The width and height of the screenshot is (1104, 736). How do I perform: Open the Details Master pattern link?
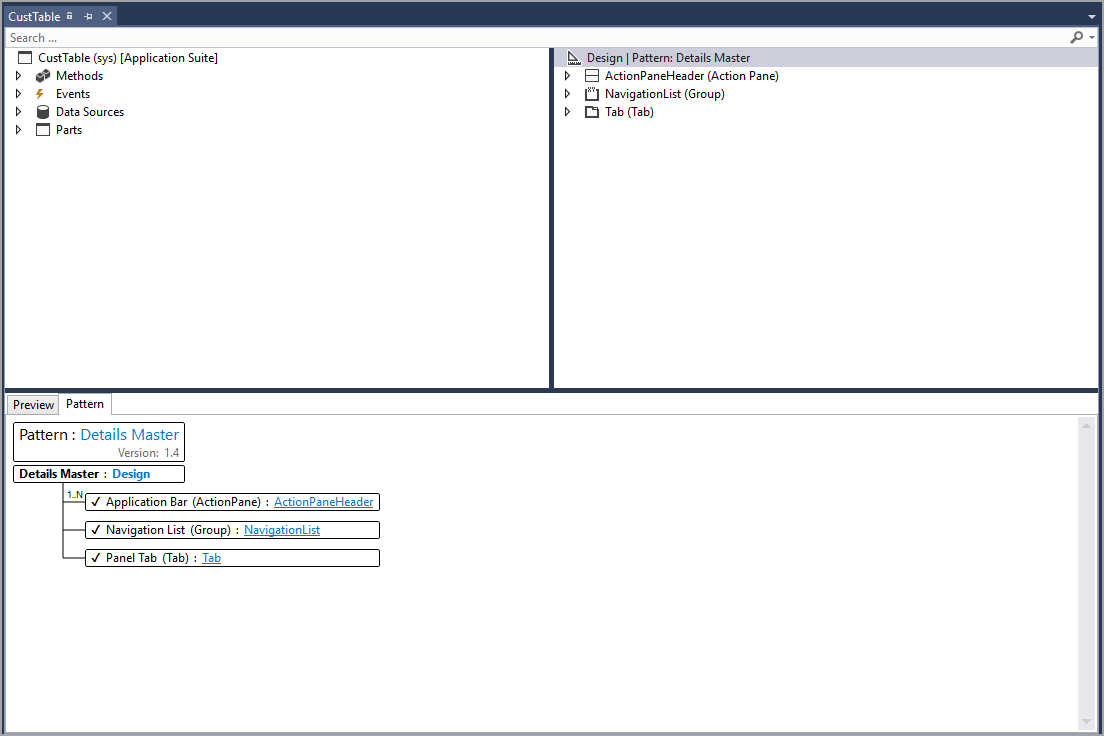[129, 434]
